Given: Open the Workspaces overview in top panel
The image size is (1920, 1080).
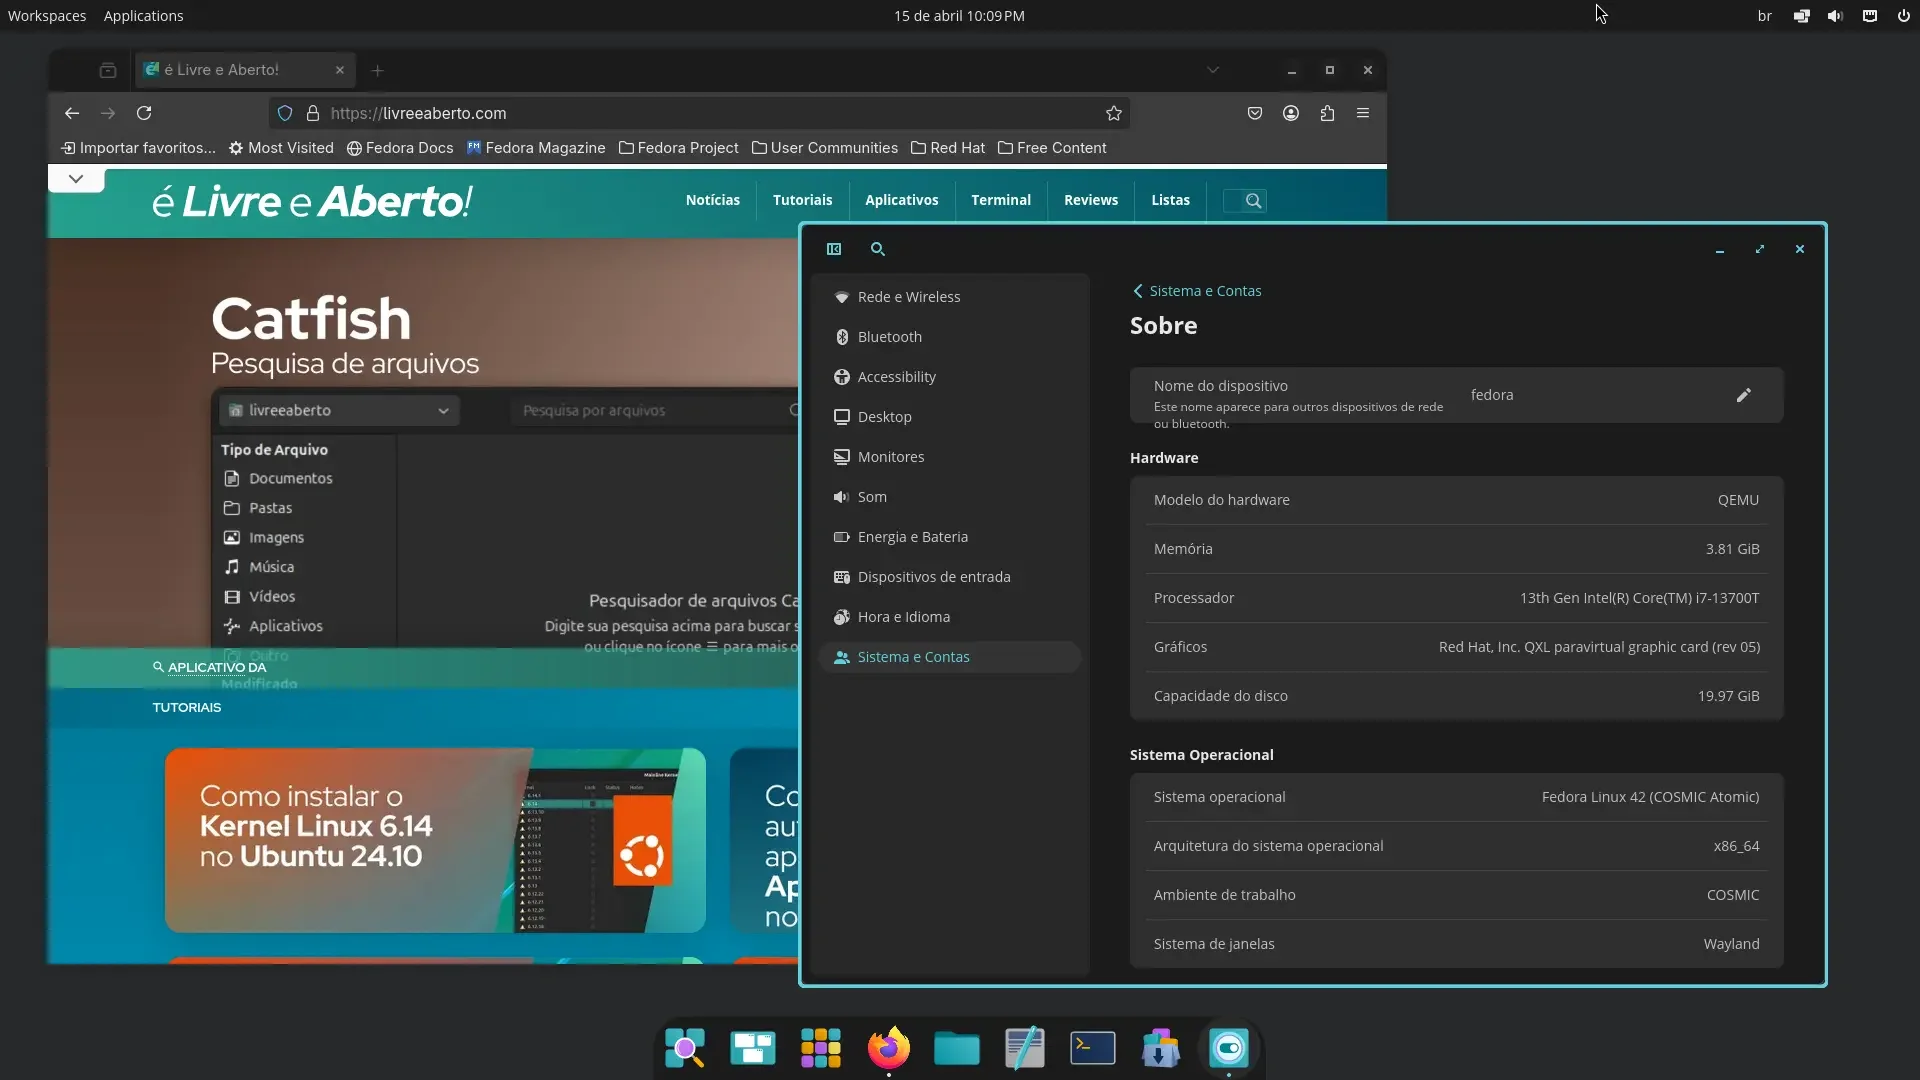Looking at the screenshot, I should [47, 16].
